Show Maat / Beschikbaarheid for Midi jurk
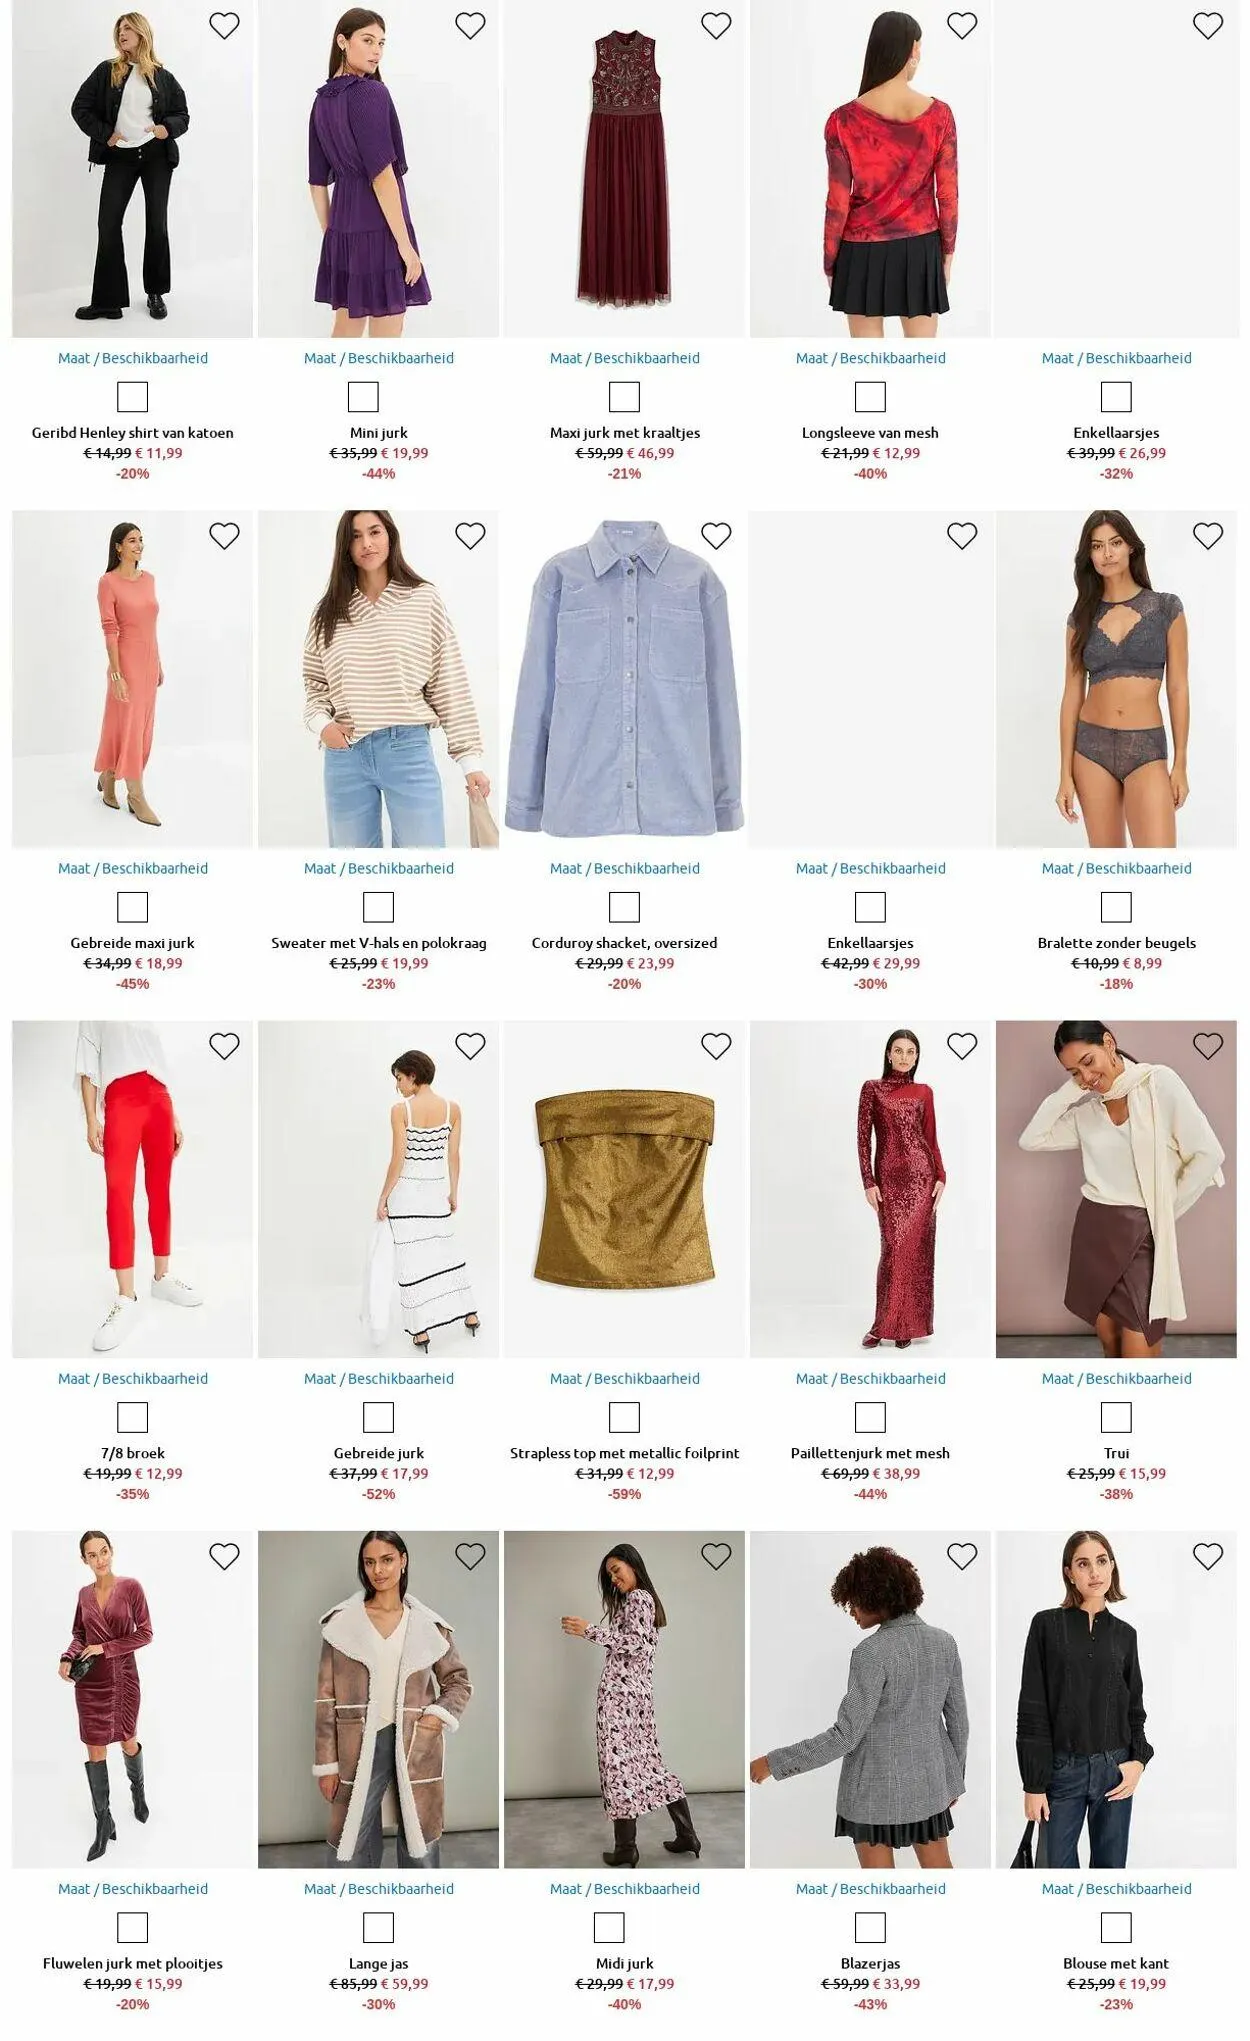 pos(625,1888)
